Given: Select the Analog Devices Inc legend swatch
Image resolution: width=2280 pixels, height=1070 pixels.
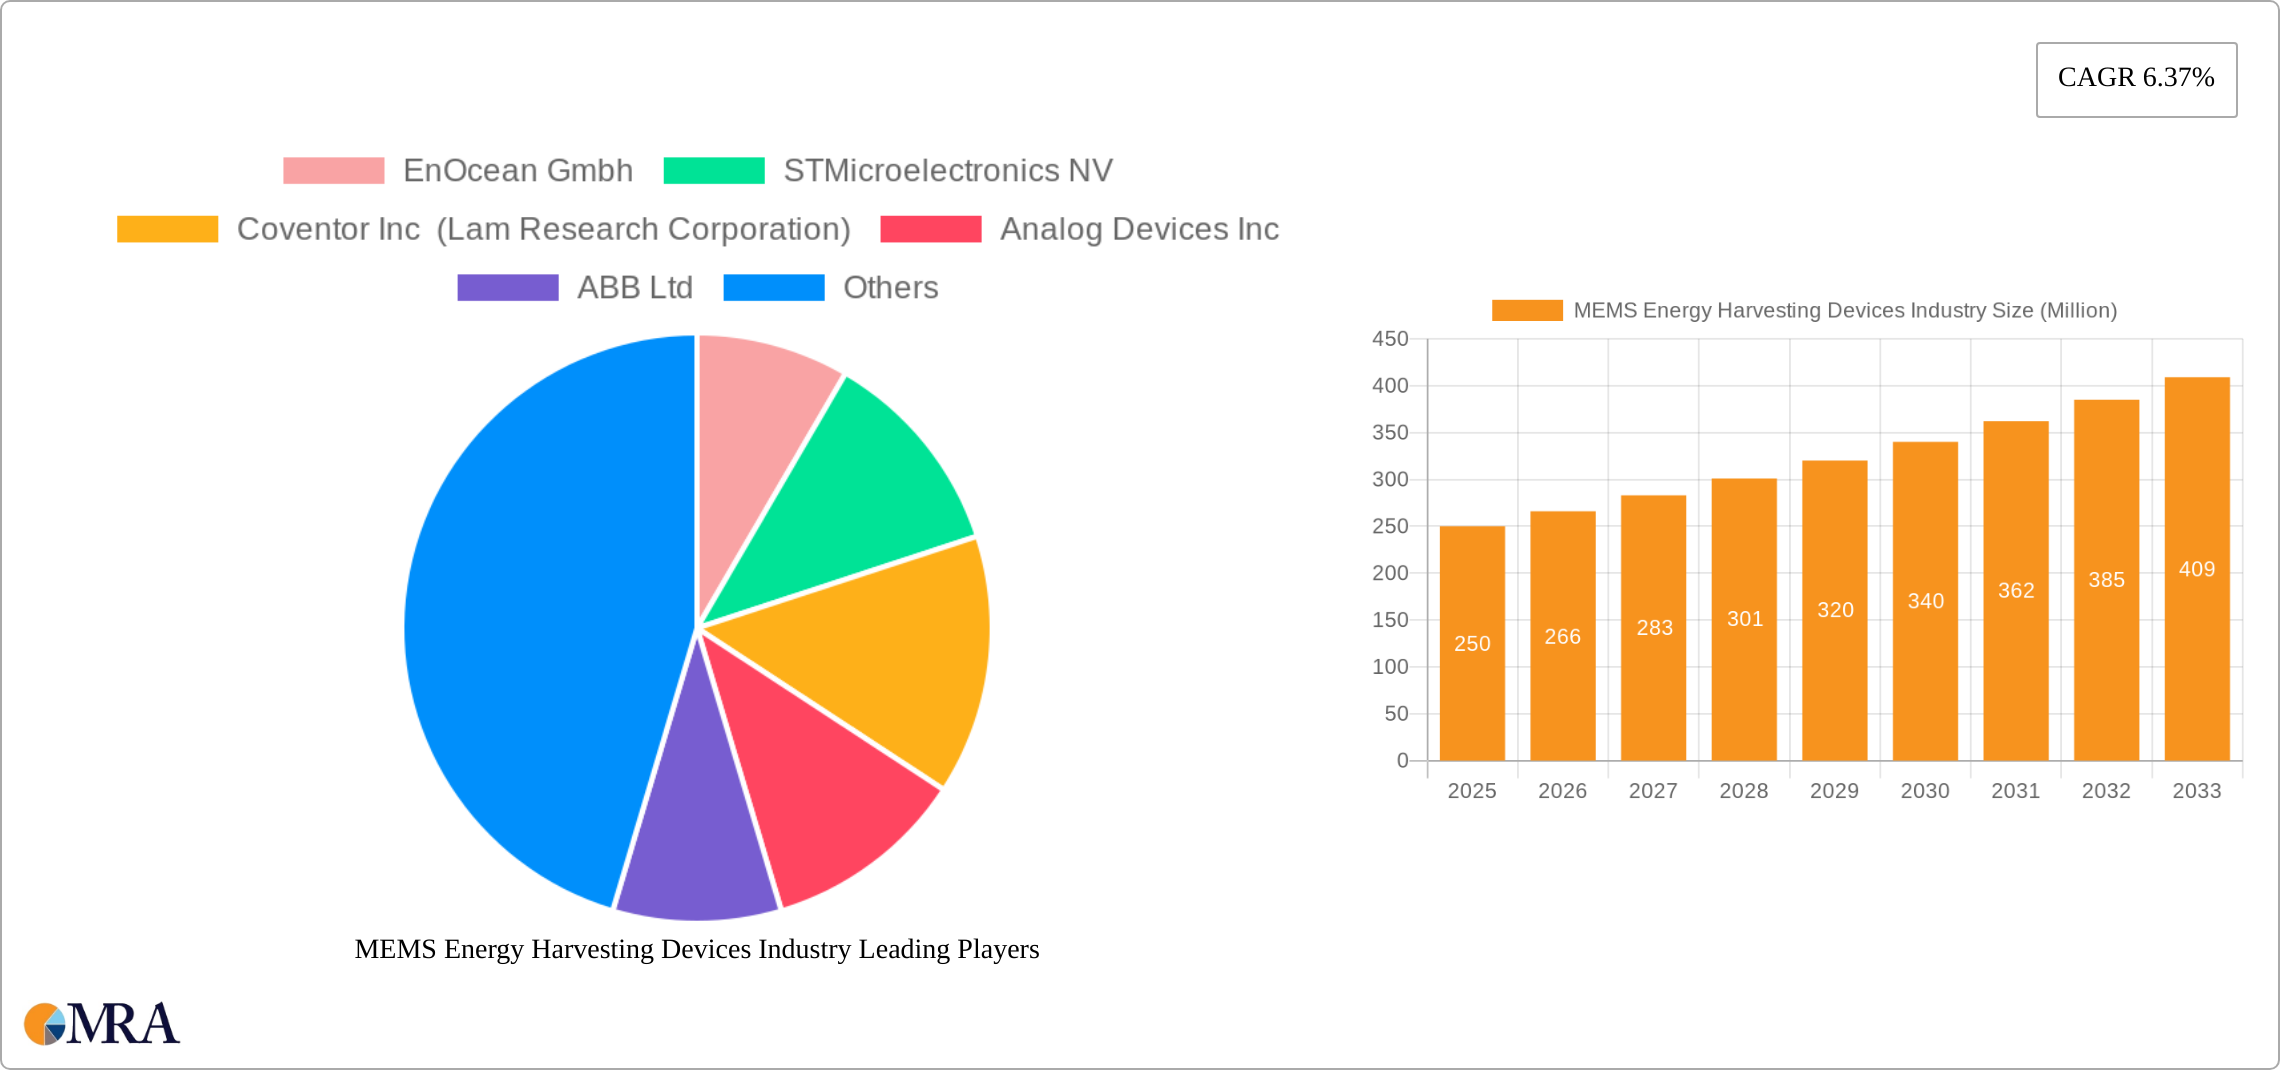Looking at the screenshot, I should point(930,229).
